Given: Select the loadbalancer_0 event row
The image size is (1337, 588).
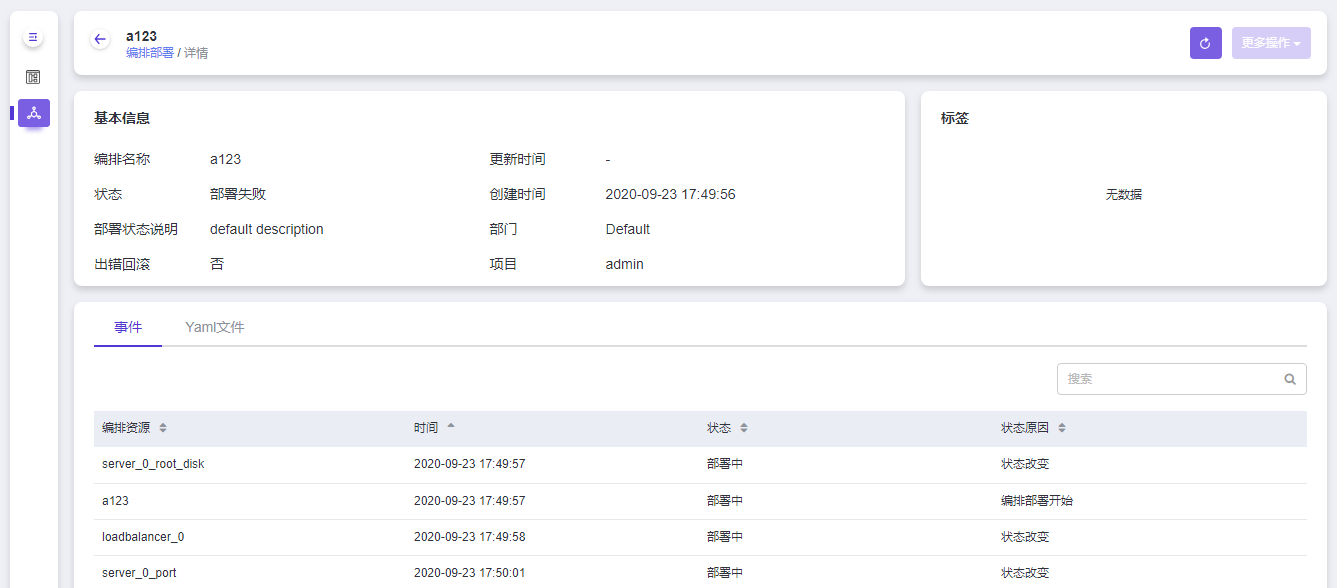Looking at the screenshot, I should [x=143, y=537].
